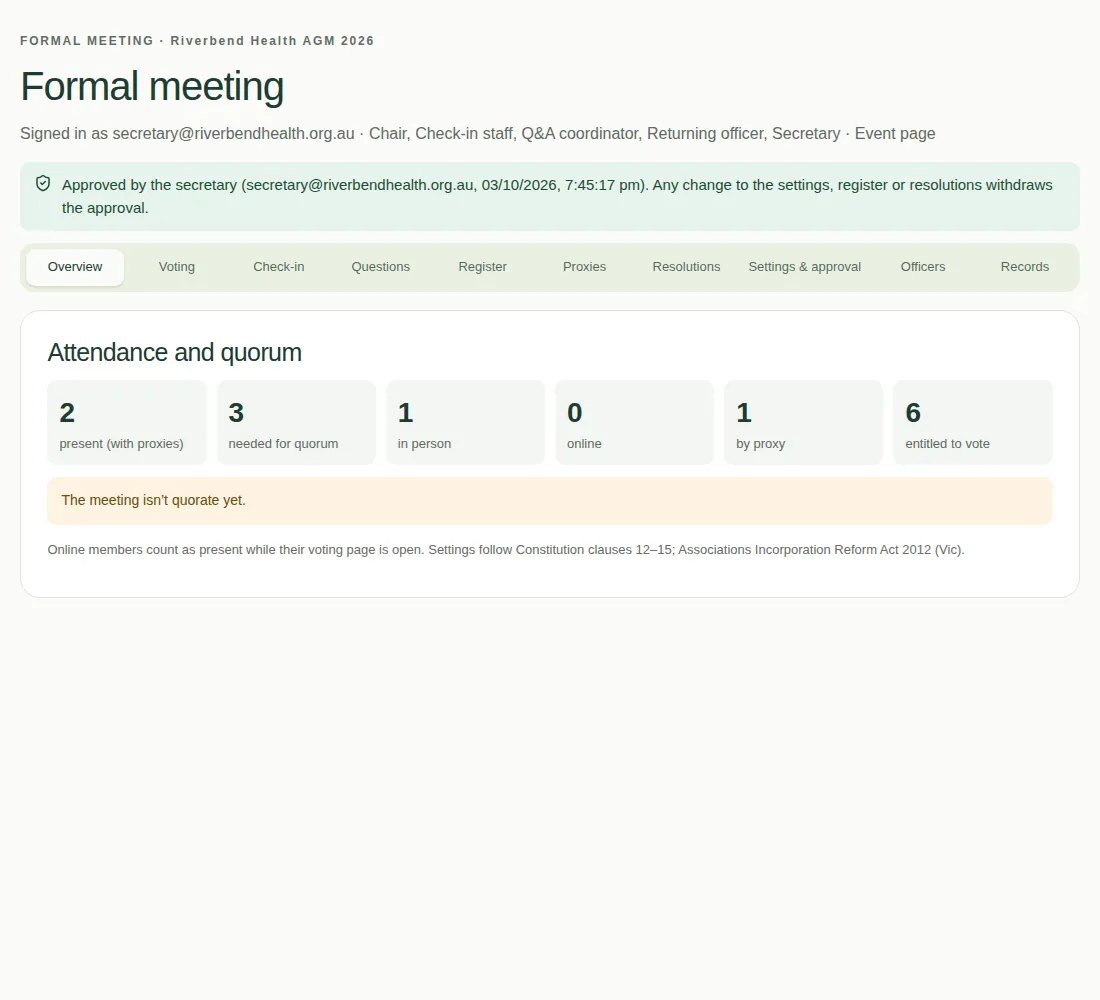Screen dimensions: 1100x1000
Task: Click the 'entitled to vote' count card
Action: (973, 422)
